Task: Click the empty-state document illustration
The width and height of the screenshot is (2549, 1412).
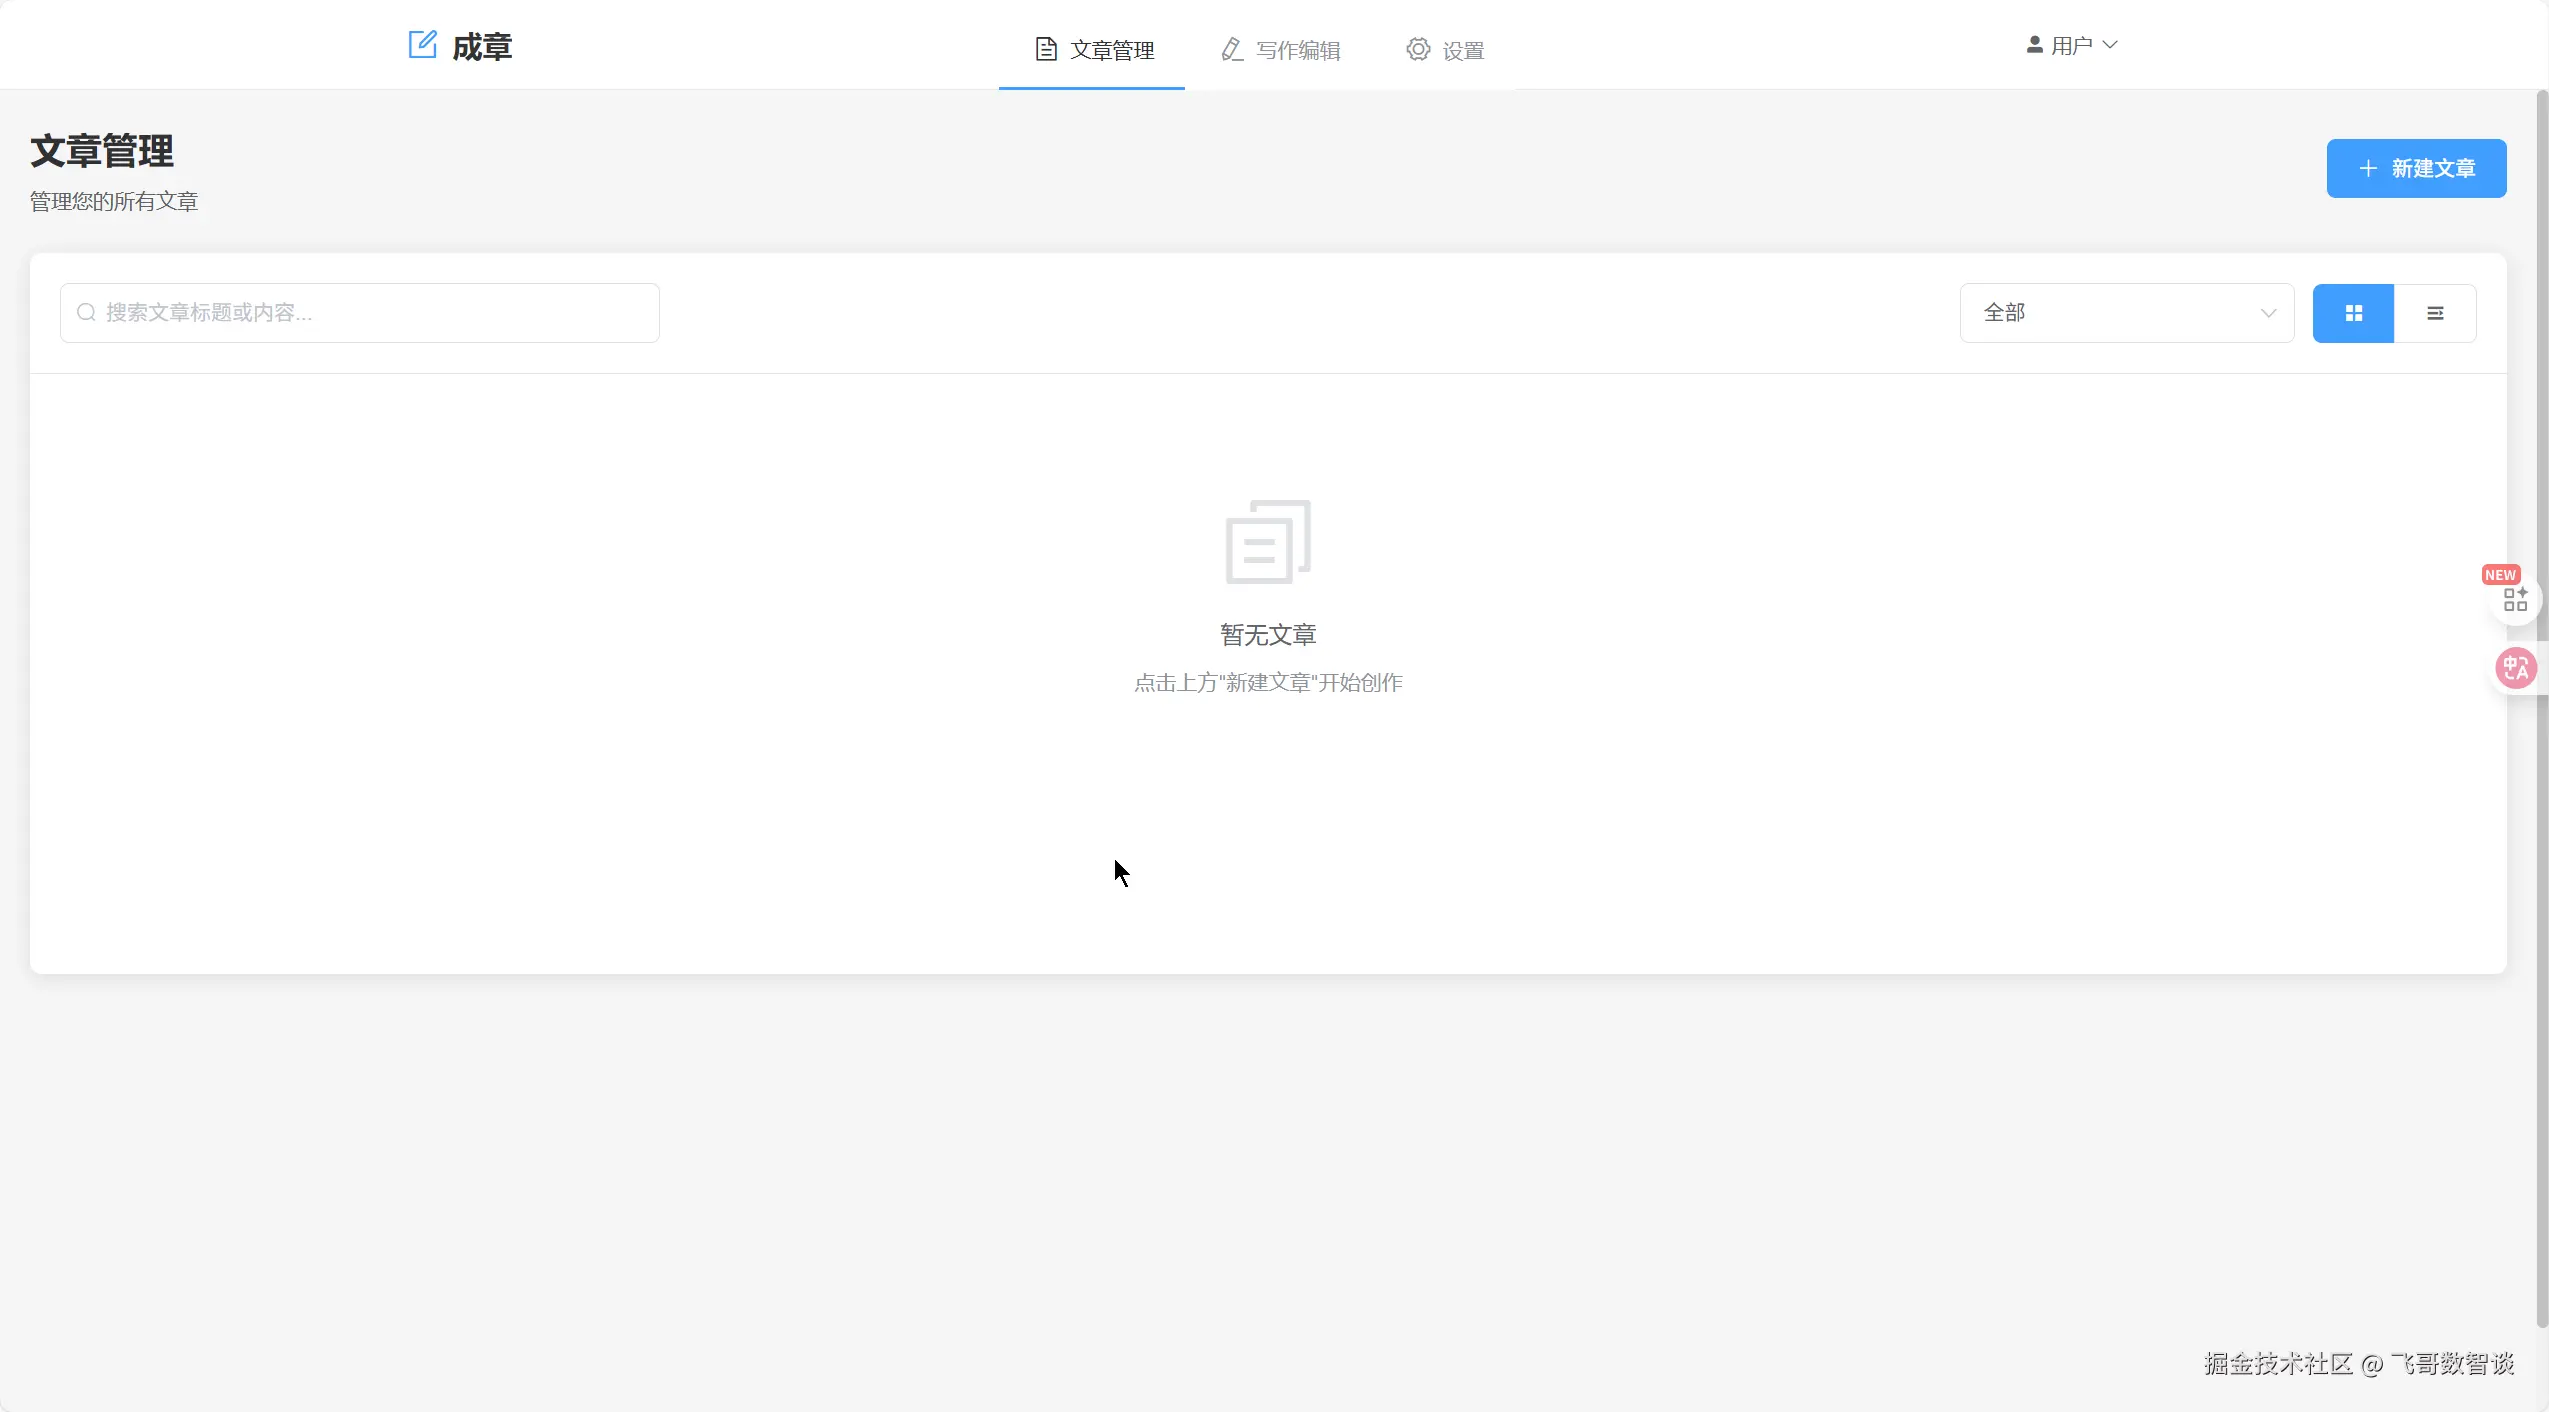Action: (x=1268, y=542)
